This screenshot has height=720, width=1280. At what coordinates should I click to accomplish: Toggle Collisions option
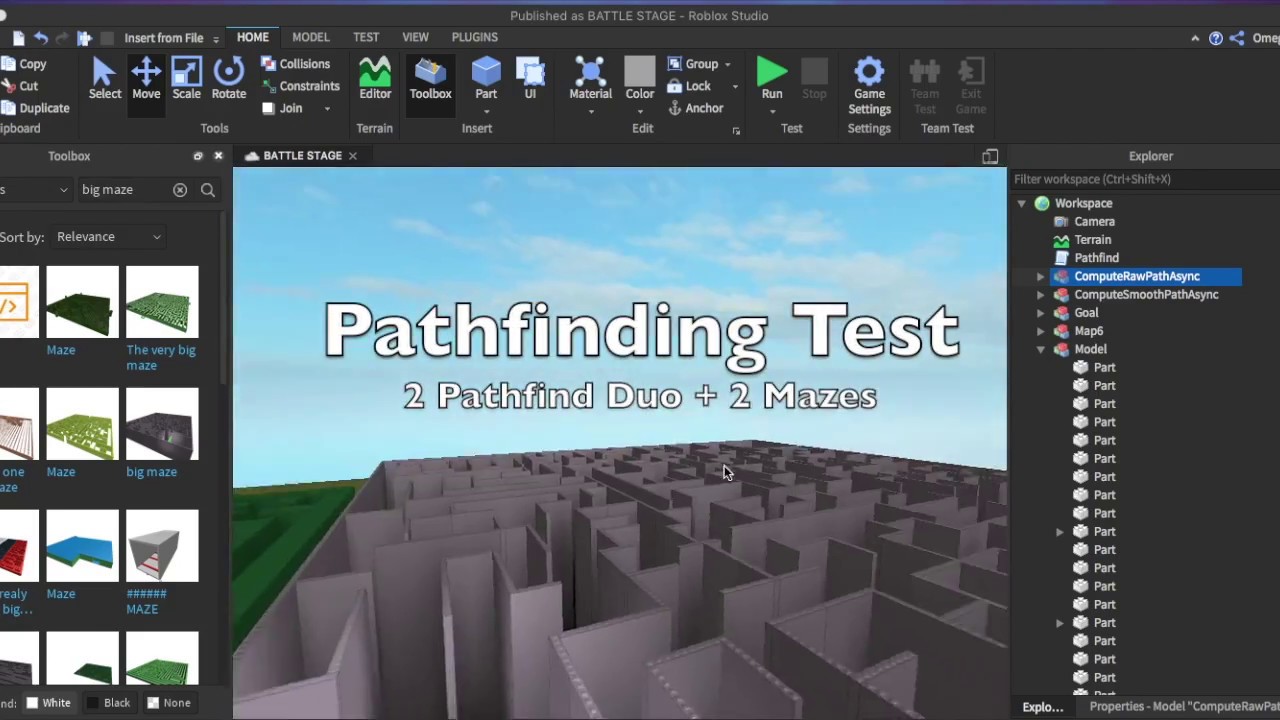click(295, 64)
